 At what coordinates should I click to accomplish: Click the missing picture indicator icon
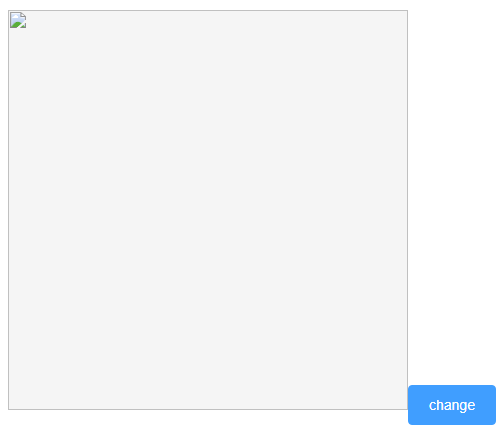pos(18,20)
